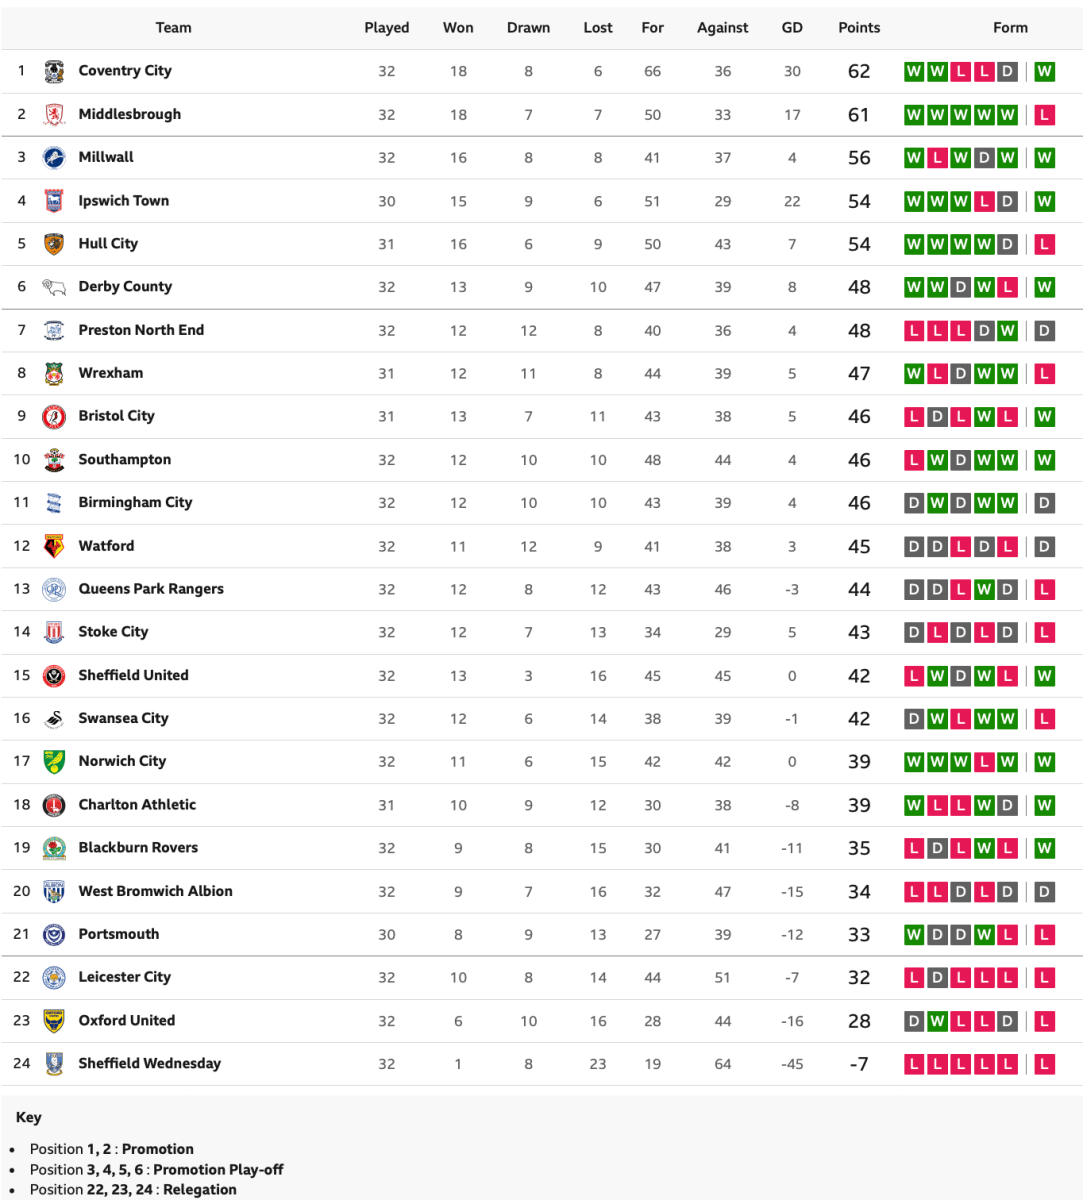Click Middlesbrough's latest form result L
Image resolution: width=1083 pixels, height=1200 pixels.
[x=1044, y=114]
